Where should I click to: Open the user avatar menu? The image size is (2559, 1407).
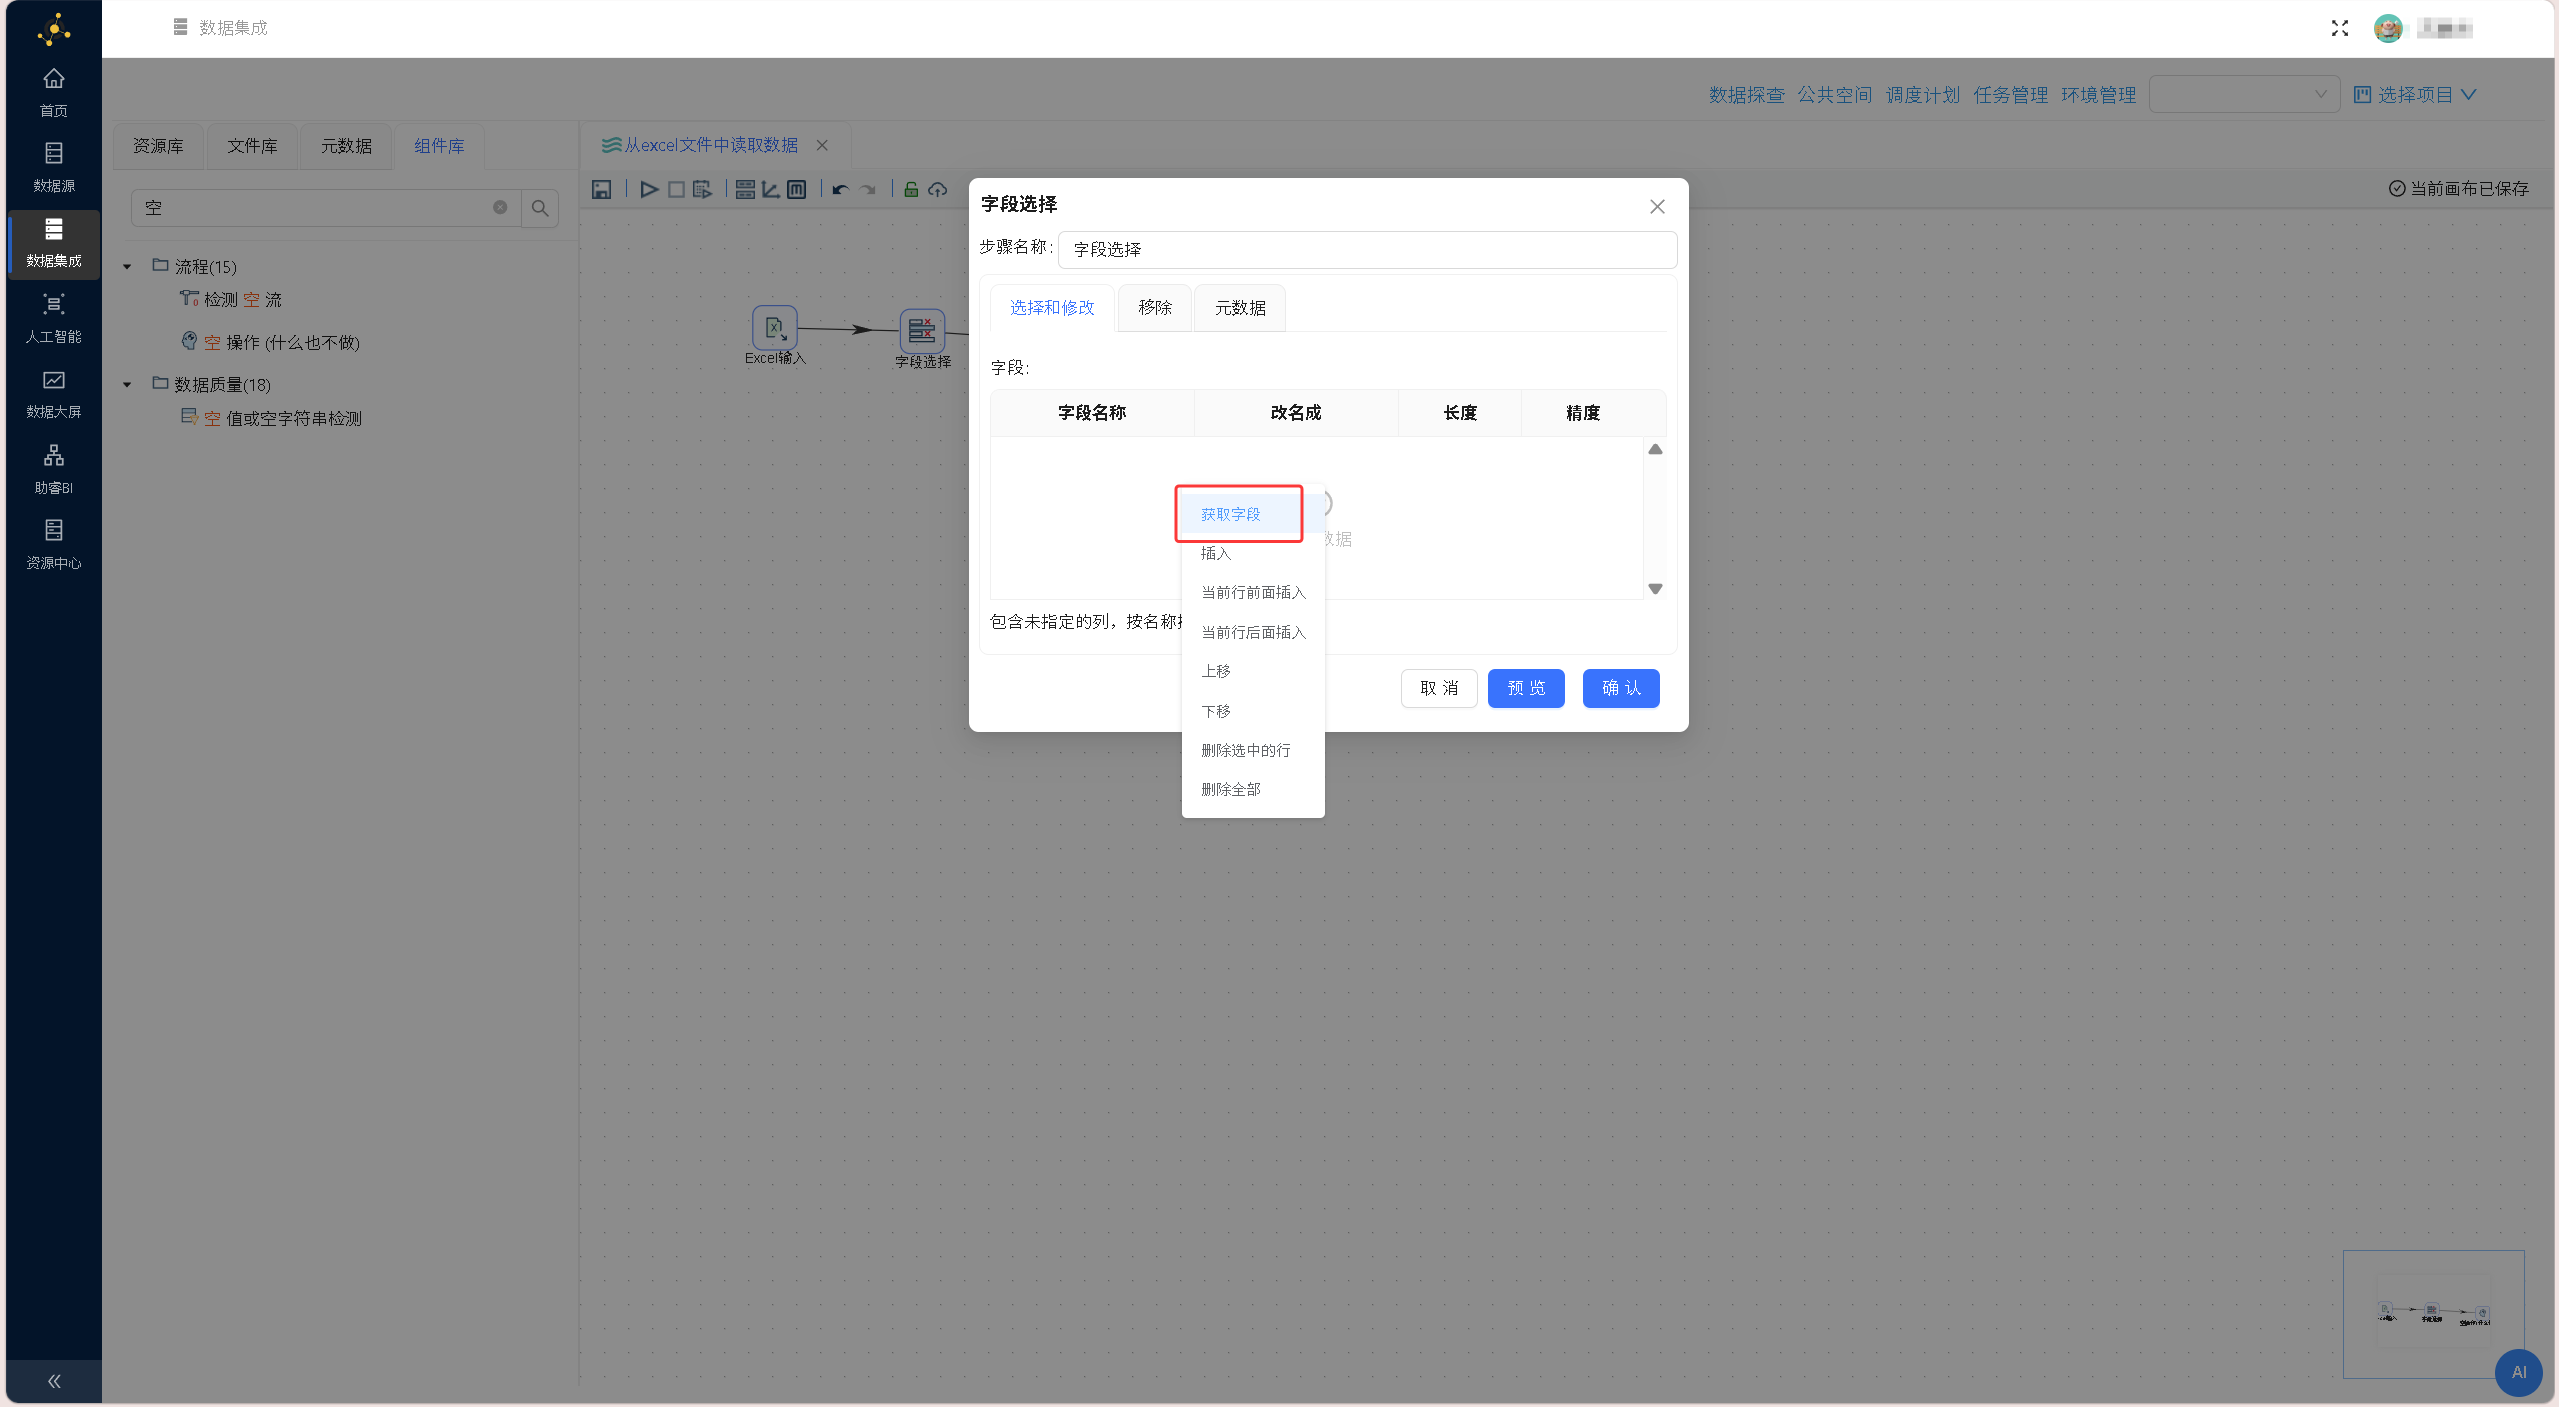(2388, 28)
